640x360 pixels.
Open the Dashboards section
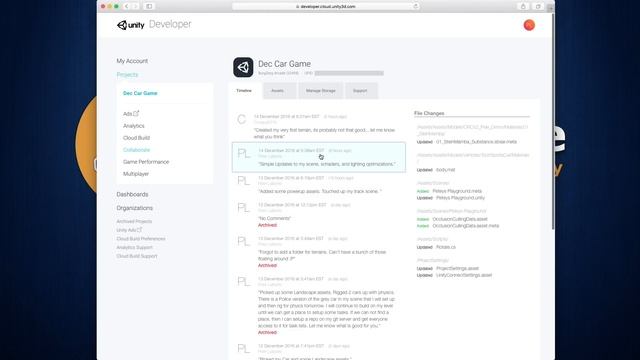pos(132,194)
